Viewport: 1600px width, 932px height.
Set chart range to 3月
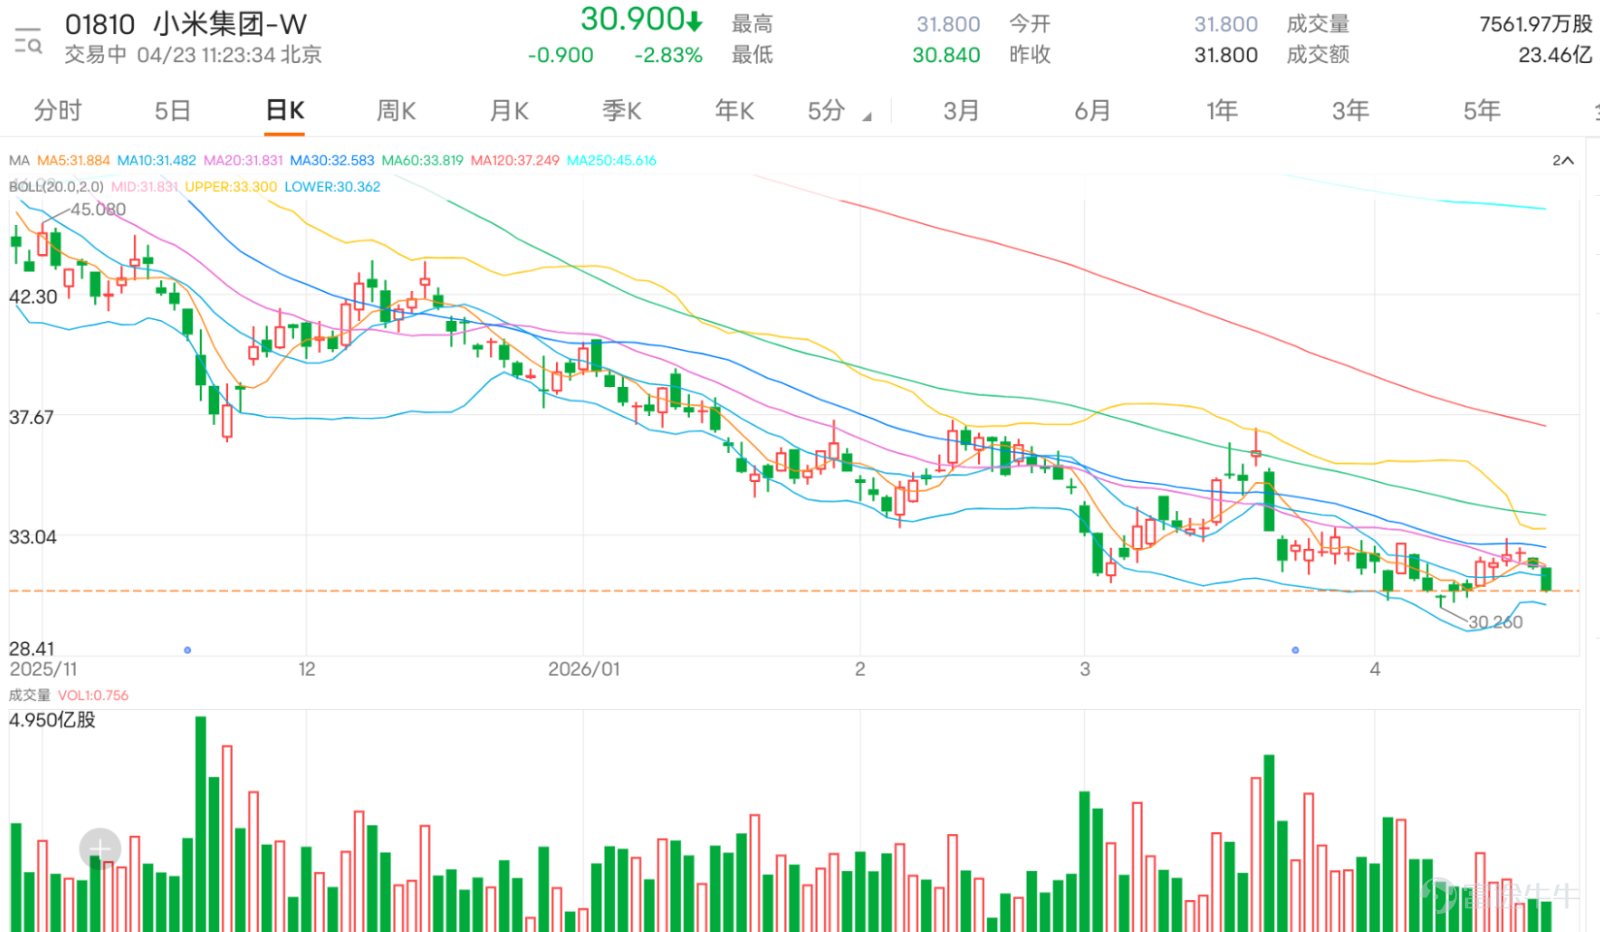[x=961, y=111]
